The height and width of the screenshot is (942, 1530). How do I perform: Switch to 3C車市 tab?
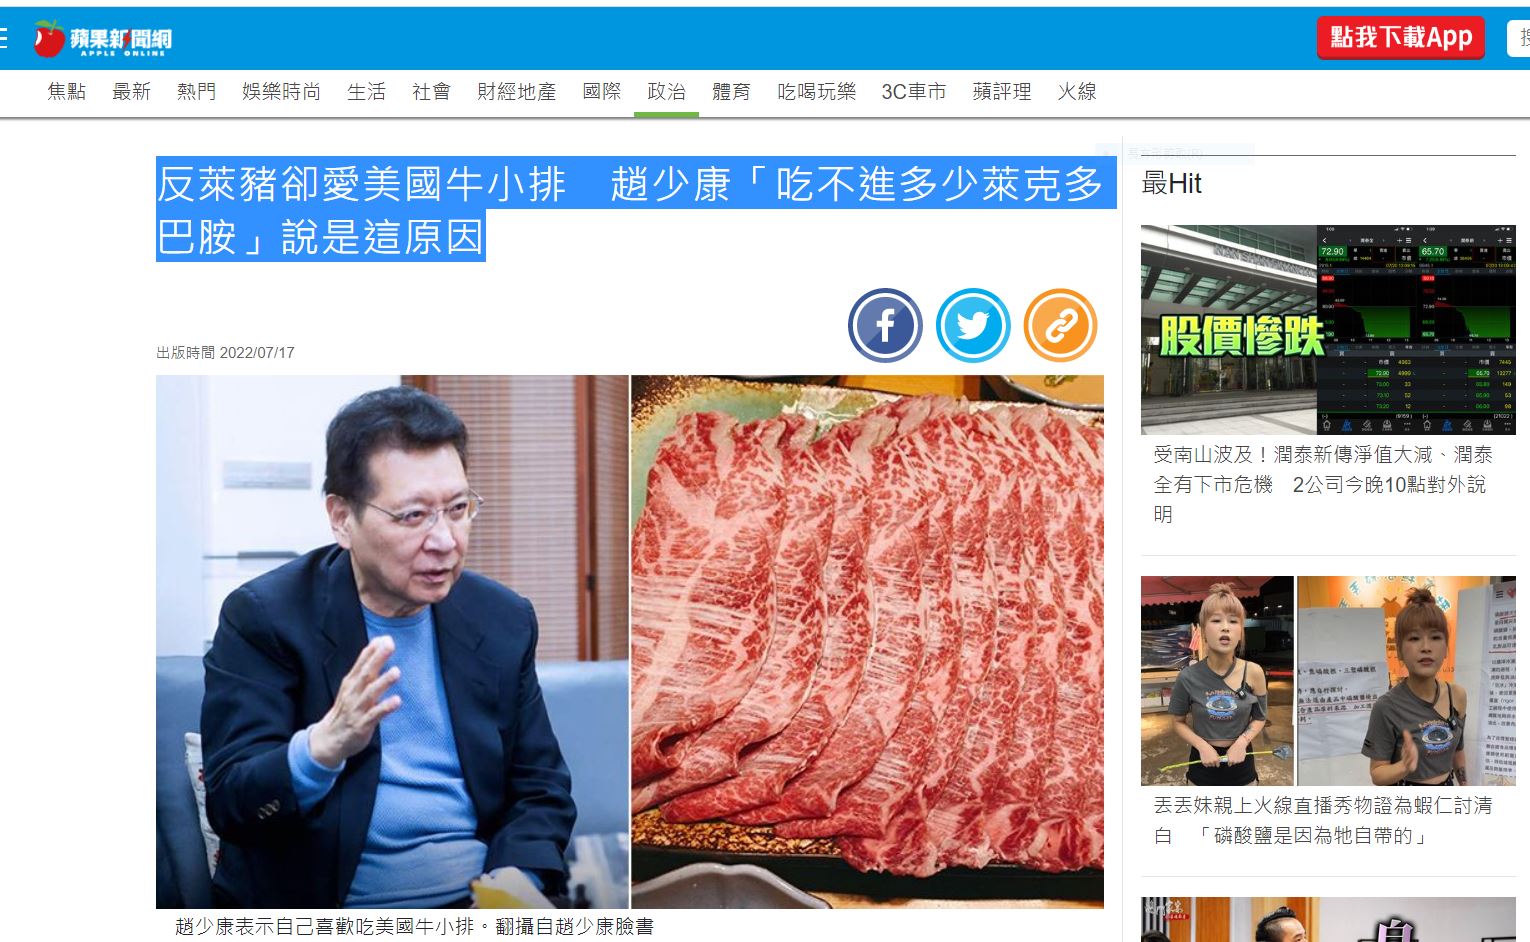pos(914,92)
